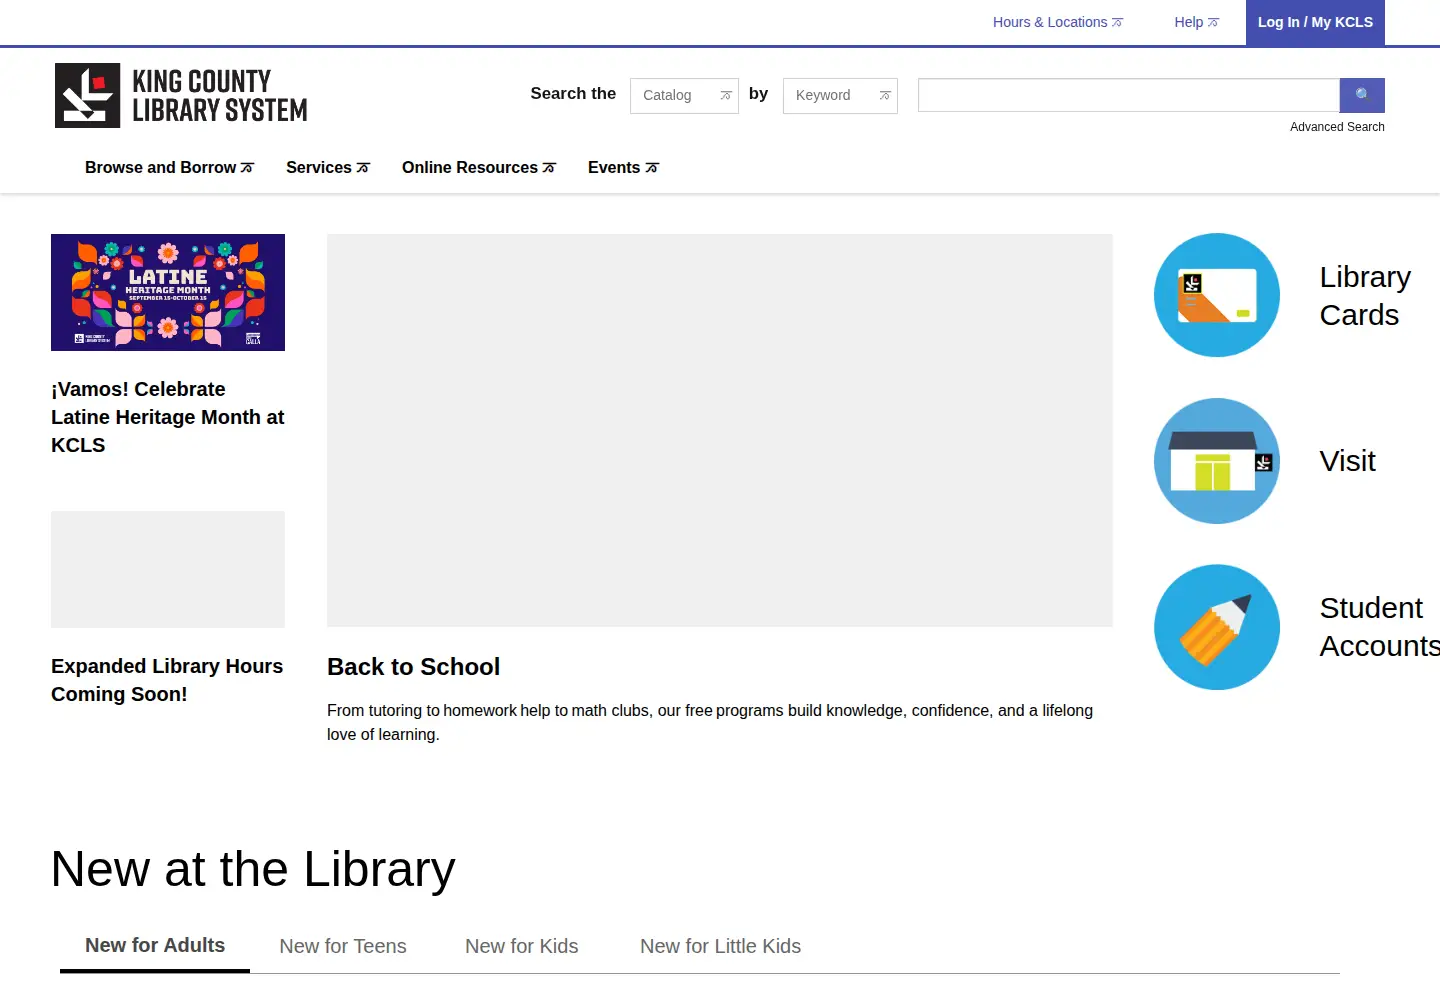Open the Visit building circle icon
This screenshot has height=1000, width=1440.
click(x=1217, y=461)
